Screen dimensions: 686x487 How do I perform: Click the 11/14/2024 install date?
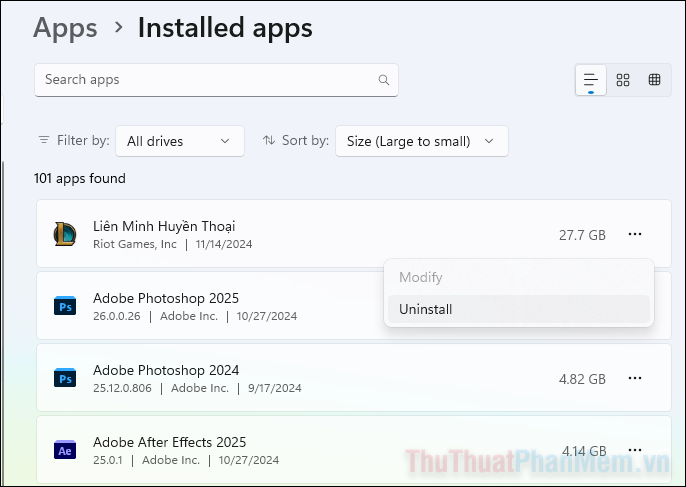point(224,244)
